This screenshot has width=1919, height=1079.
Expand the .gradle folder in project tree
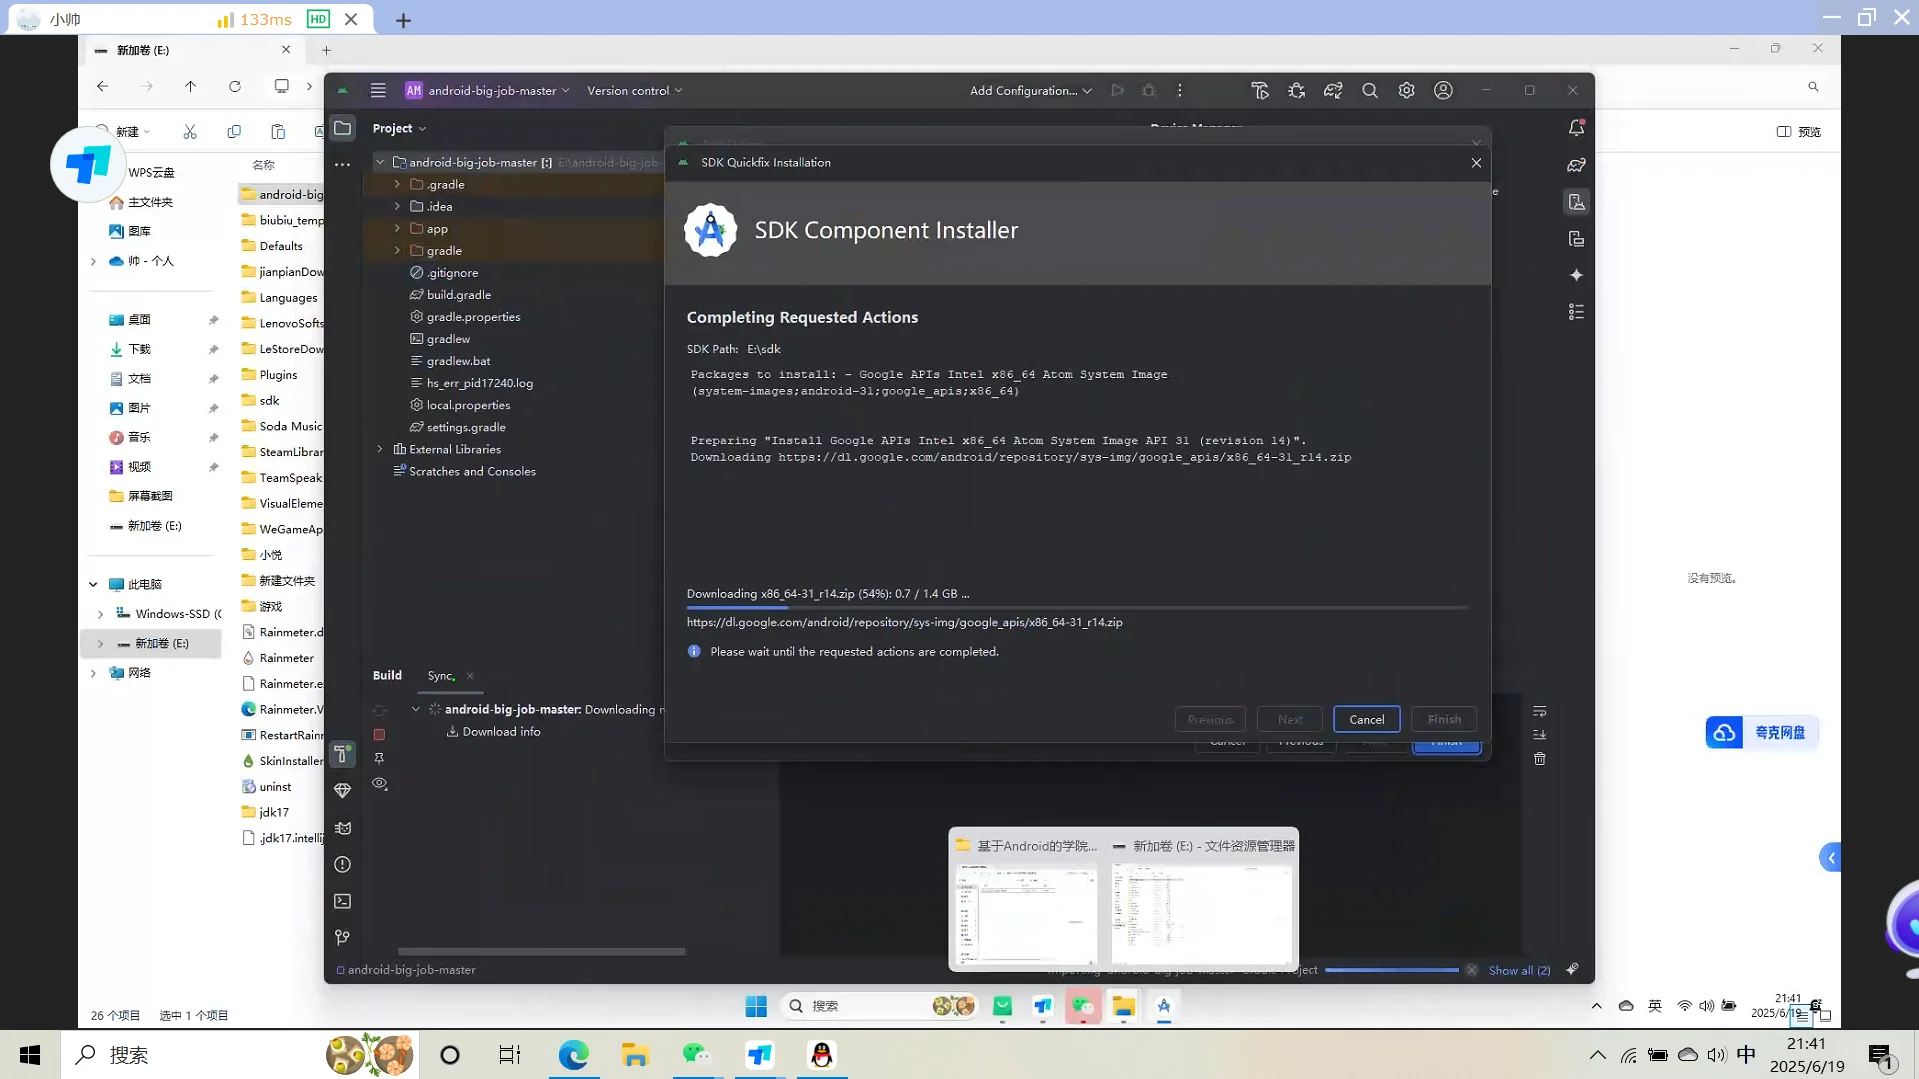point(397,185)
